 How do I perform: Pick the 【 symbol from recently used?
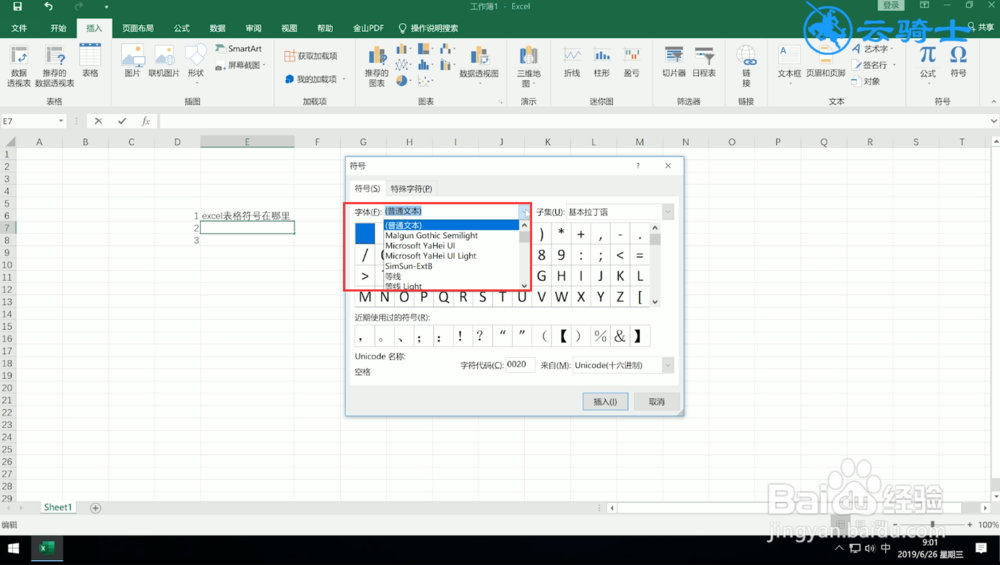pos(563,336)
